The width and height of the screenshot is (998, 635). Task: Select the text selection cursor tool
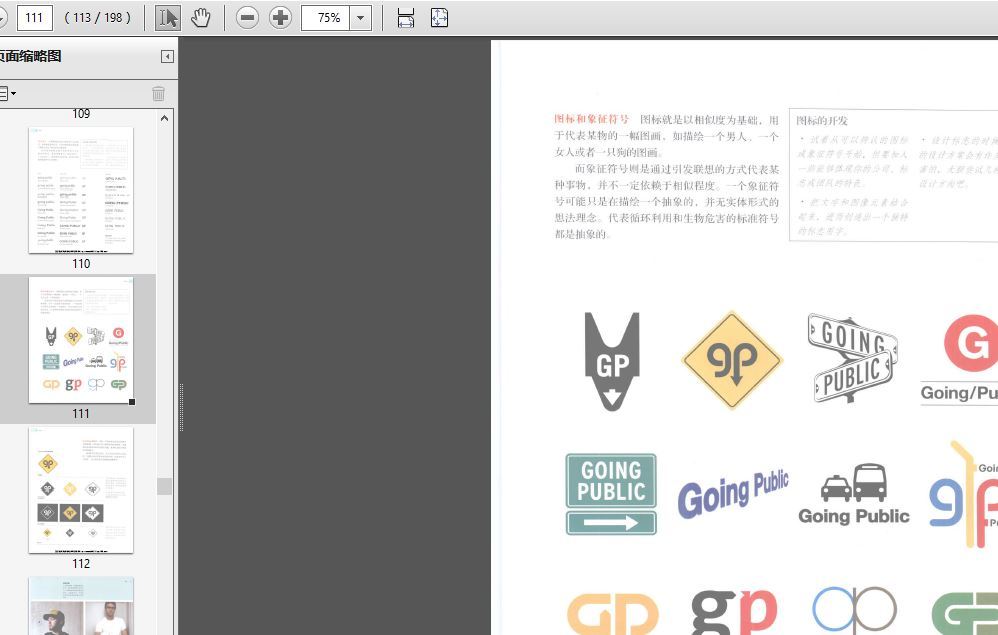168,18
